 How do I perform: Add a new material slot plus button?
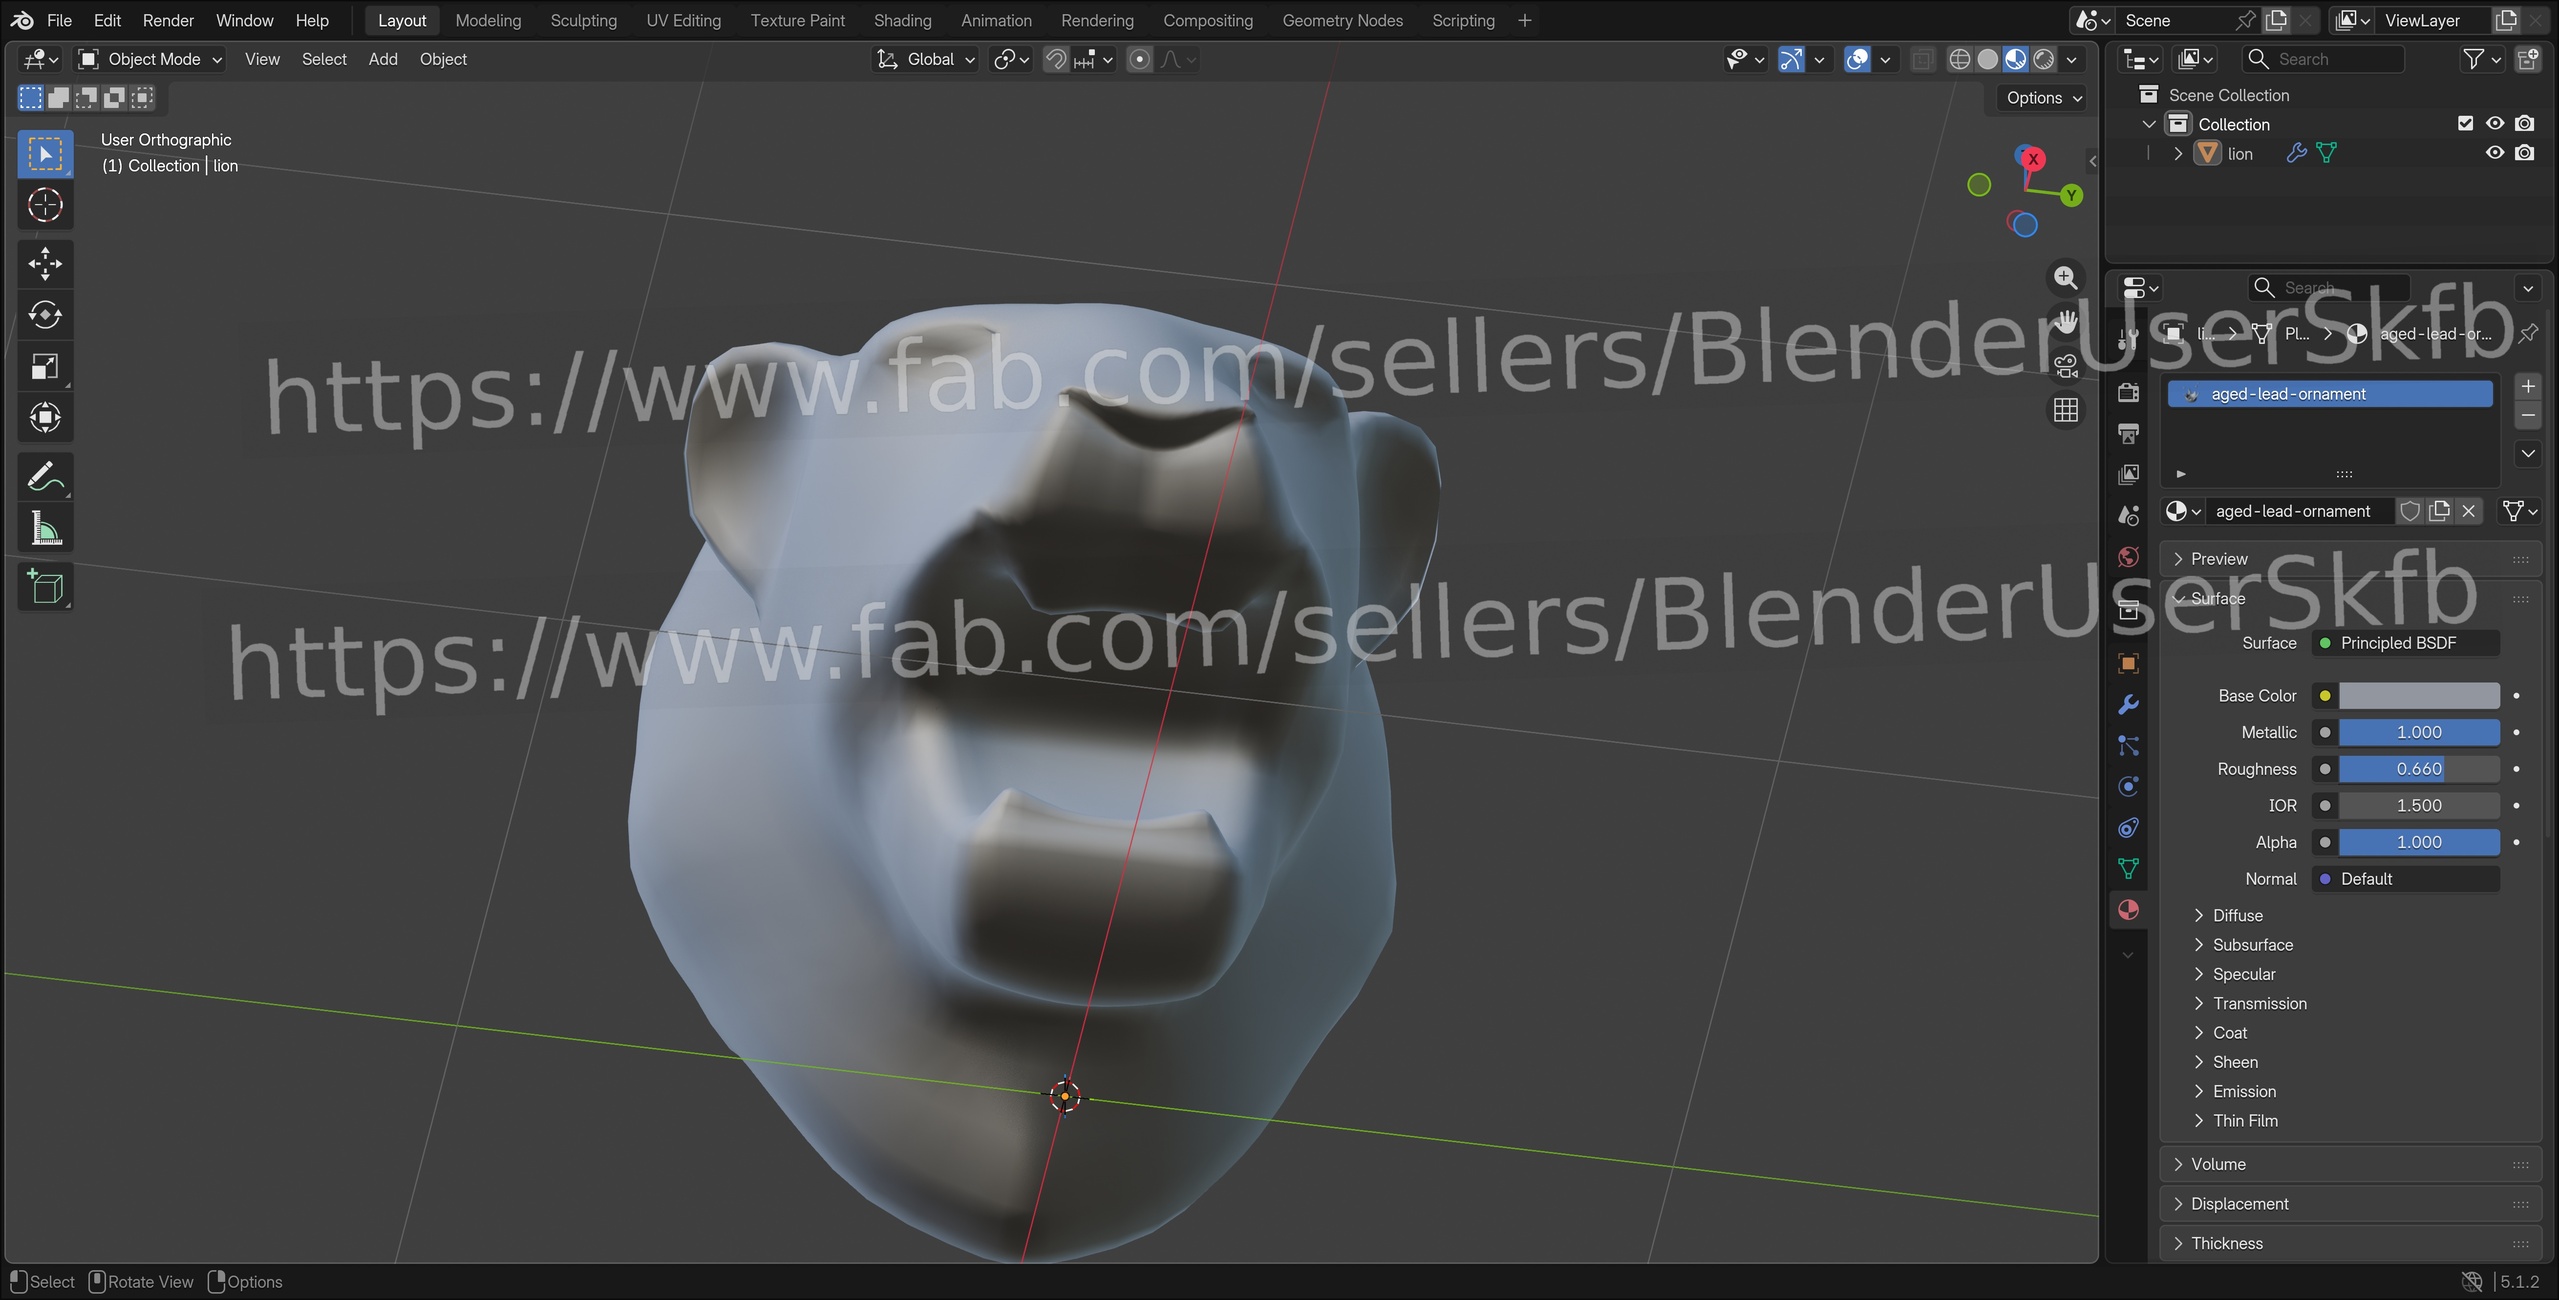[2528, 386]
